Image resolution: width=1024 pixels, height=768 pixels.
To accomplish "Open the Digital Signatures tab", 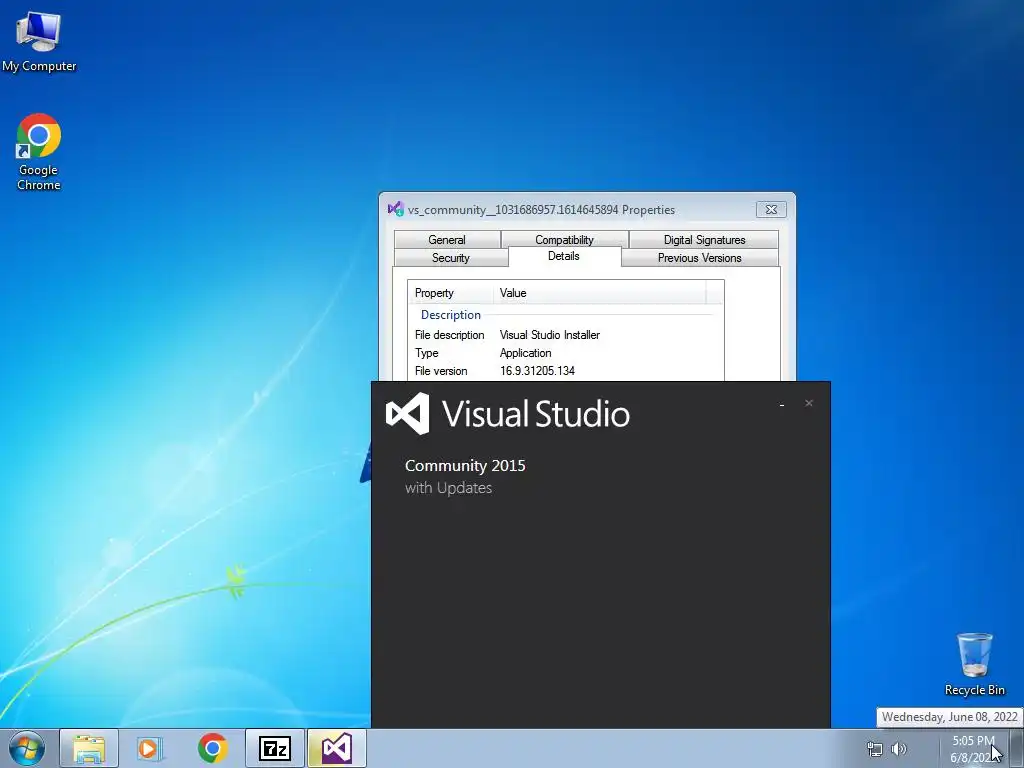I will click(x=704, y=240).
